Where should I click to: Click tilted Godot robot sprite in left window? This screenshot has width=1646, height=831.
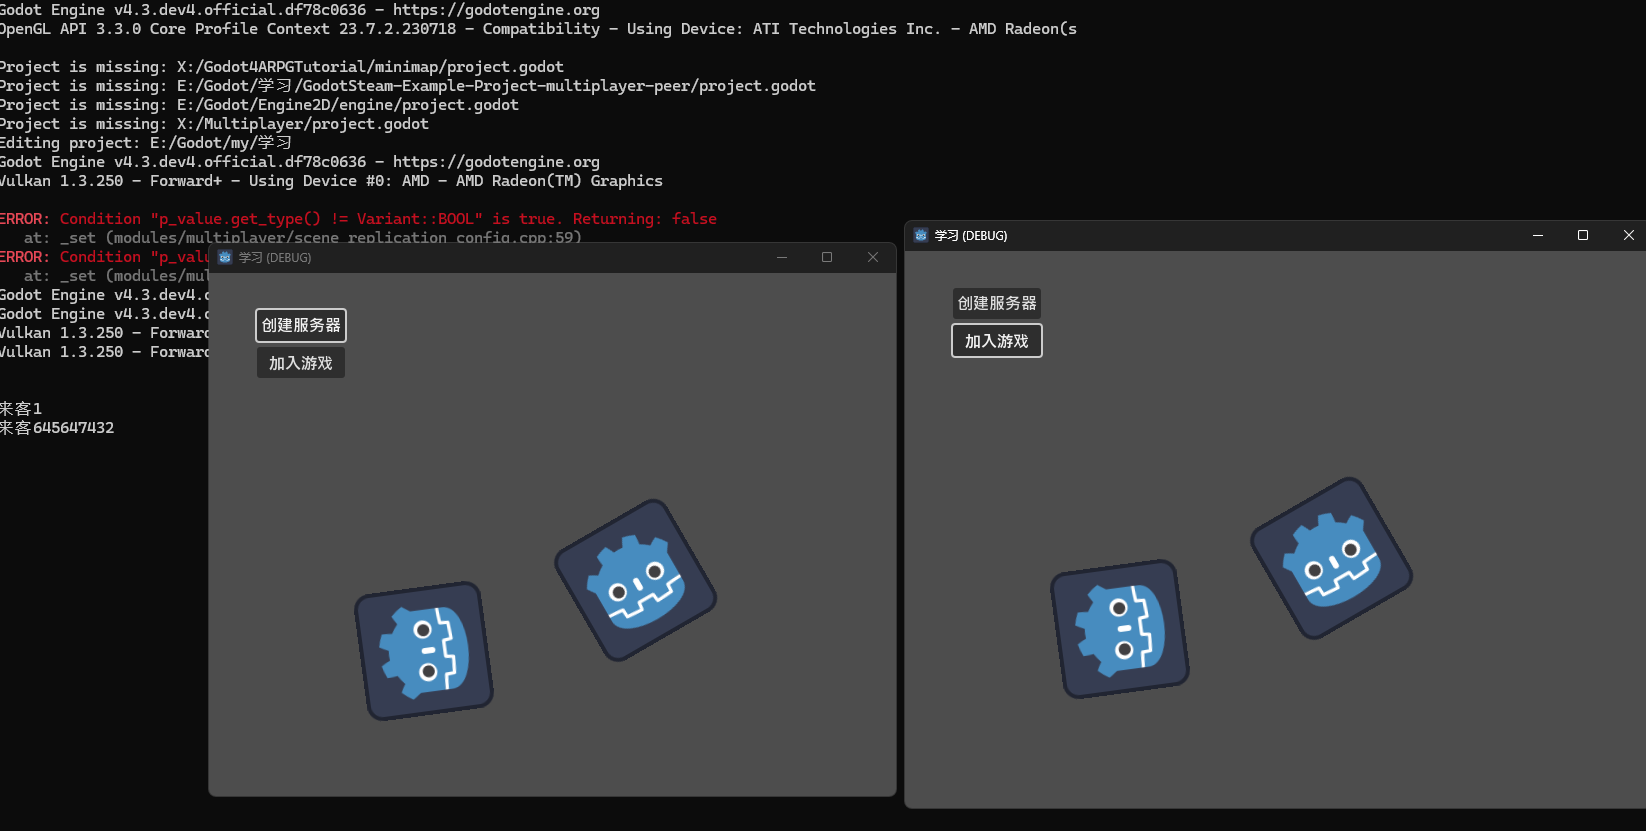[636, 580]
